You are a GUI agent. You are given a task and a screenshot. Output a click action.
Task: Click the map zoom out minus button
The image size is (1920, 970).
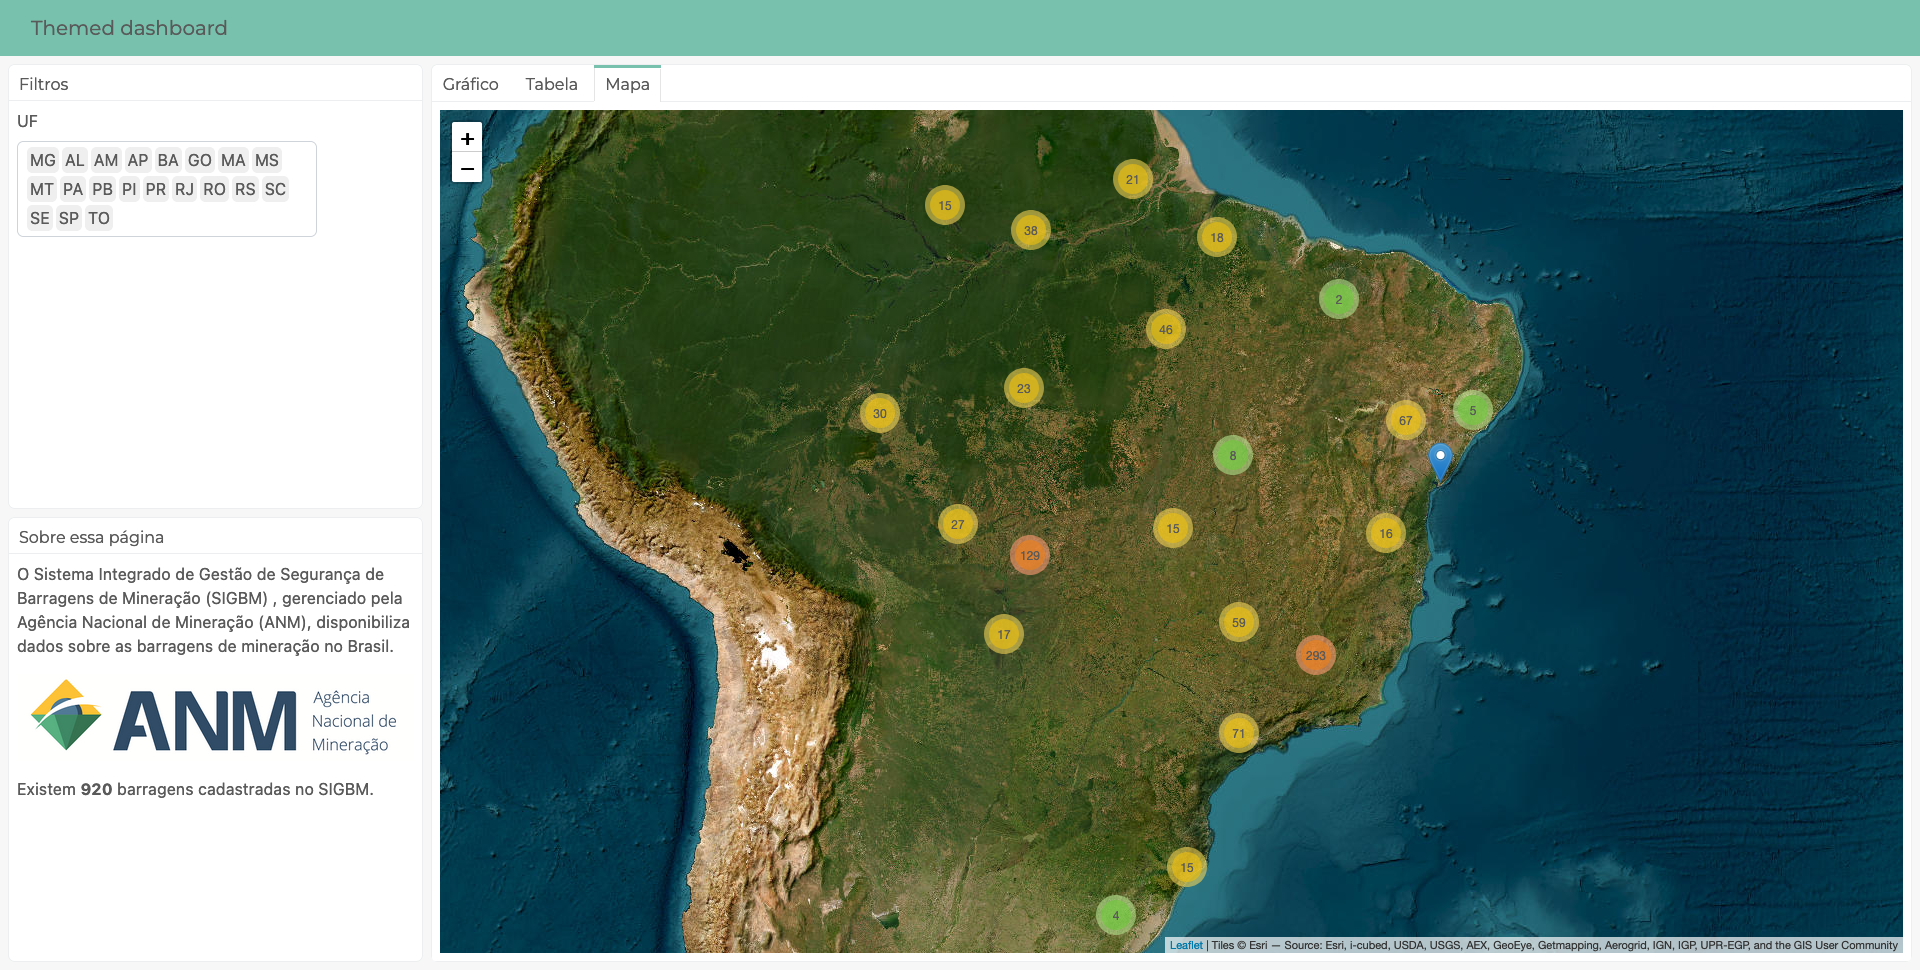coord(467,168)
